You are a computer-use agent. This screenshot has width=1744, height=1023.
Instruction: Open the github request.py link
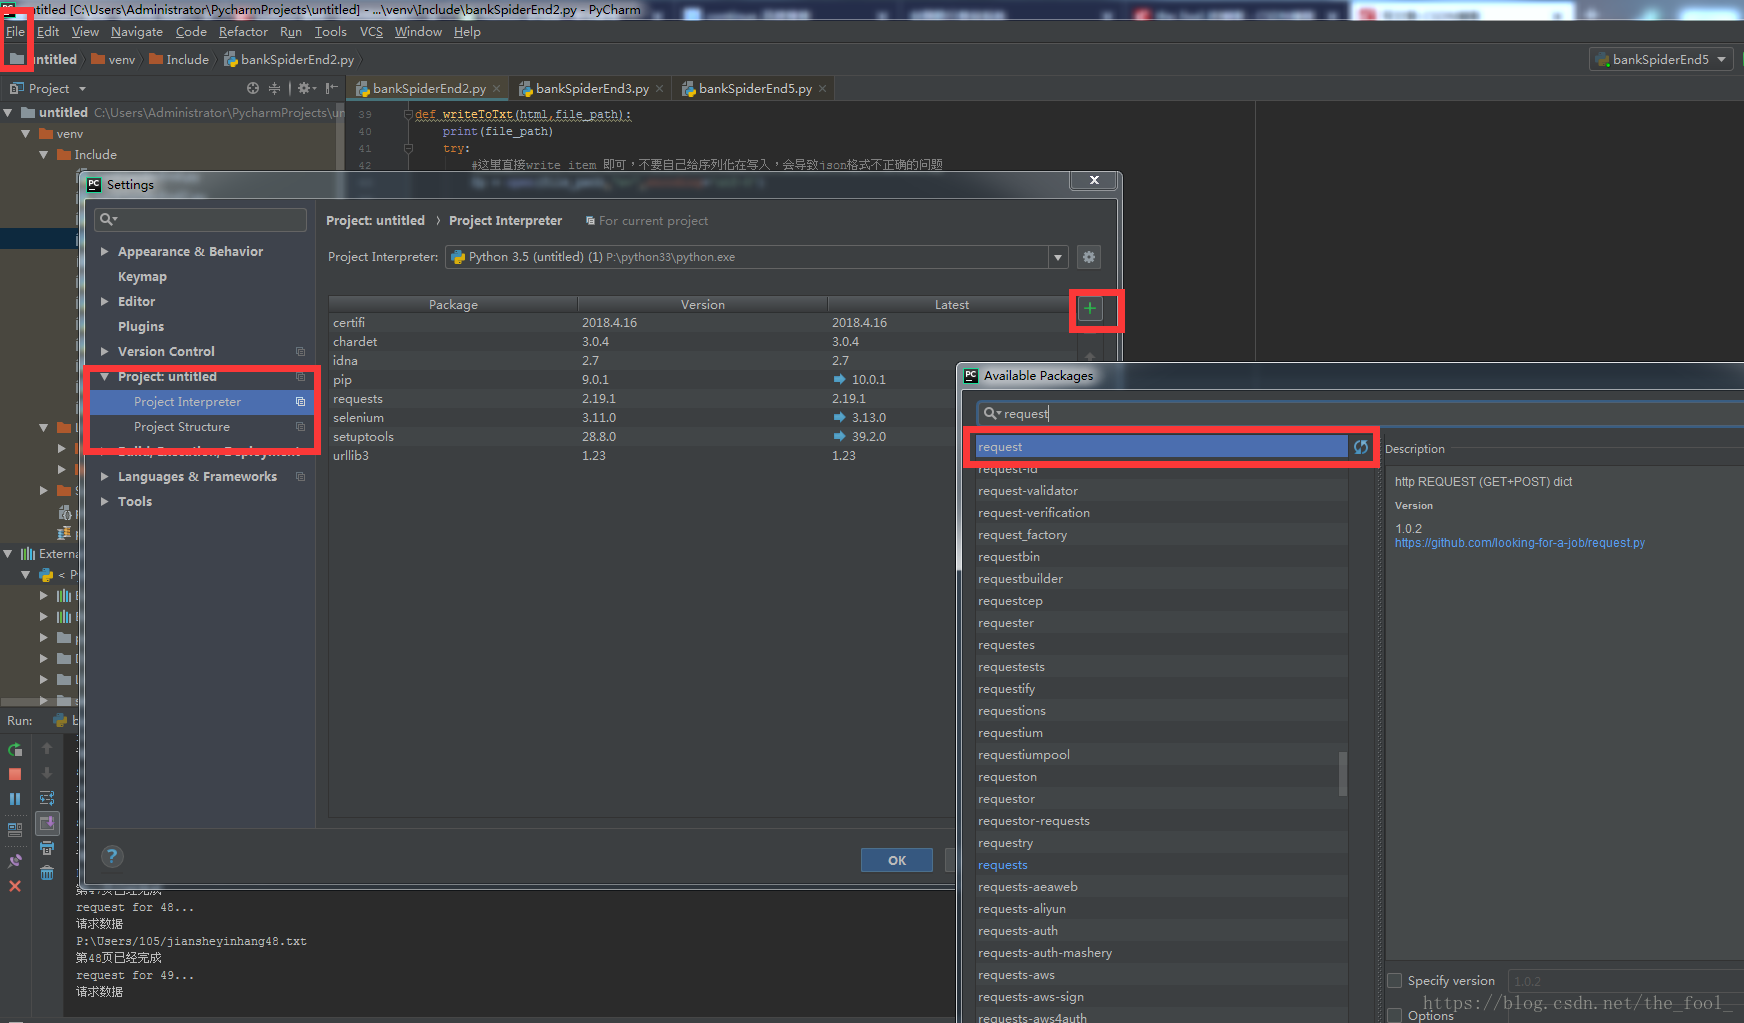1519,543
